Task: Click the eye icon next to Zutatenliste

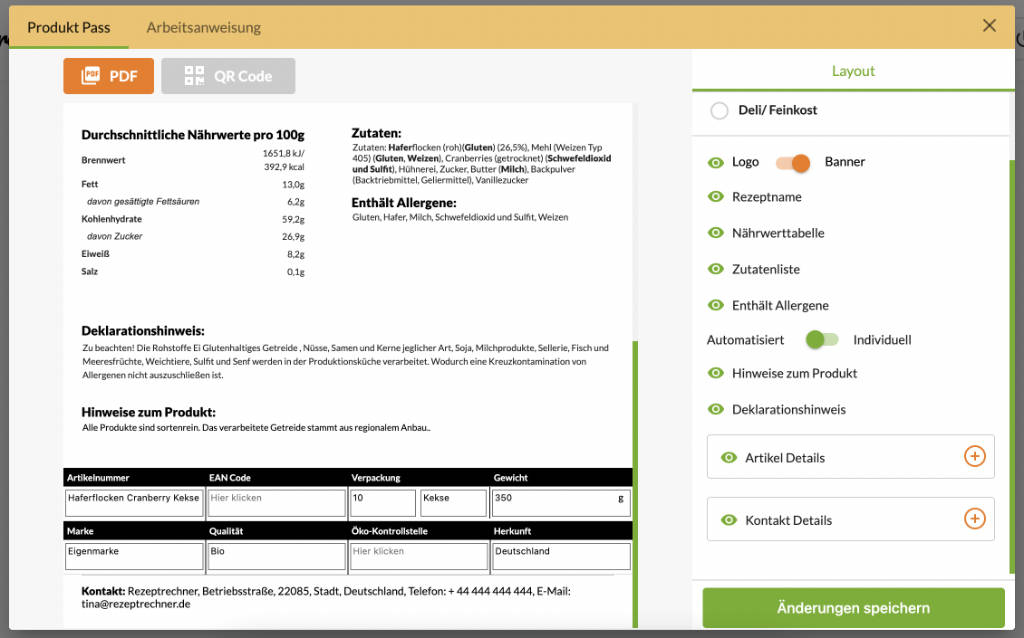Action: click(715, 269)
